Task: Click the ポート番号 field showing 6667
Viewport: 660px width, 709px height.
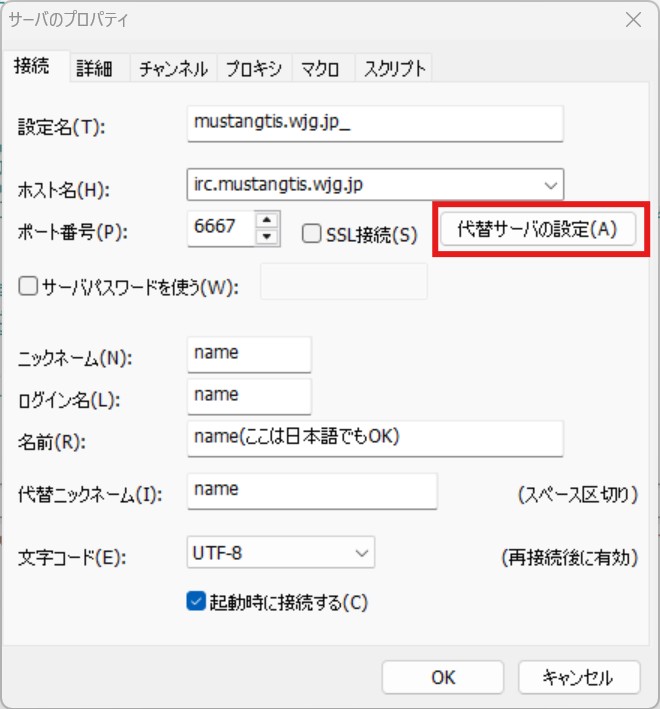Action: (221, 228)
